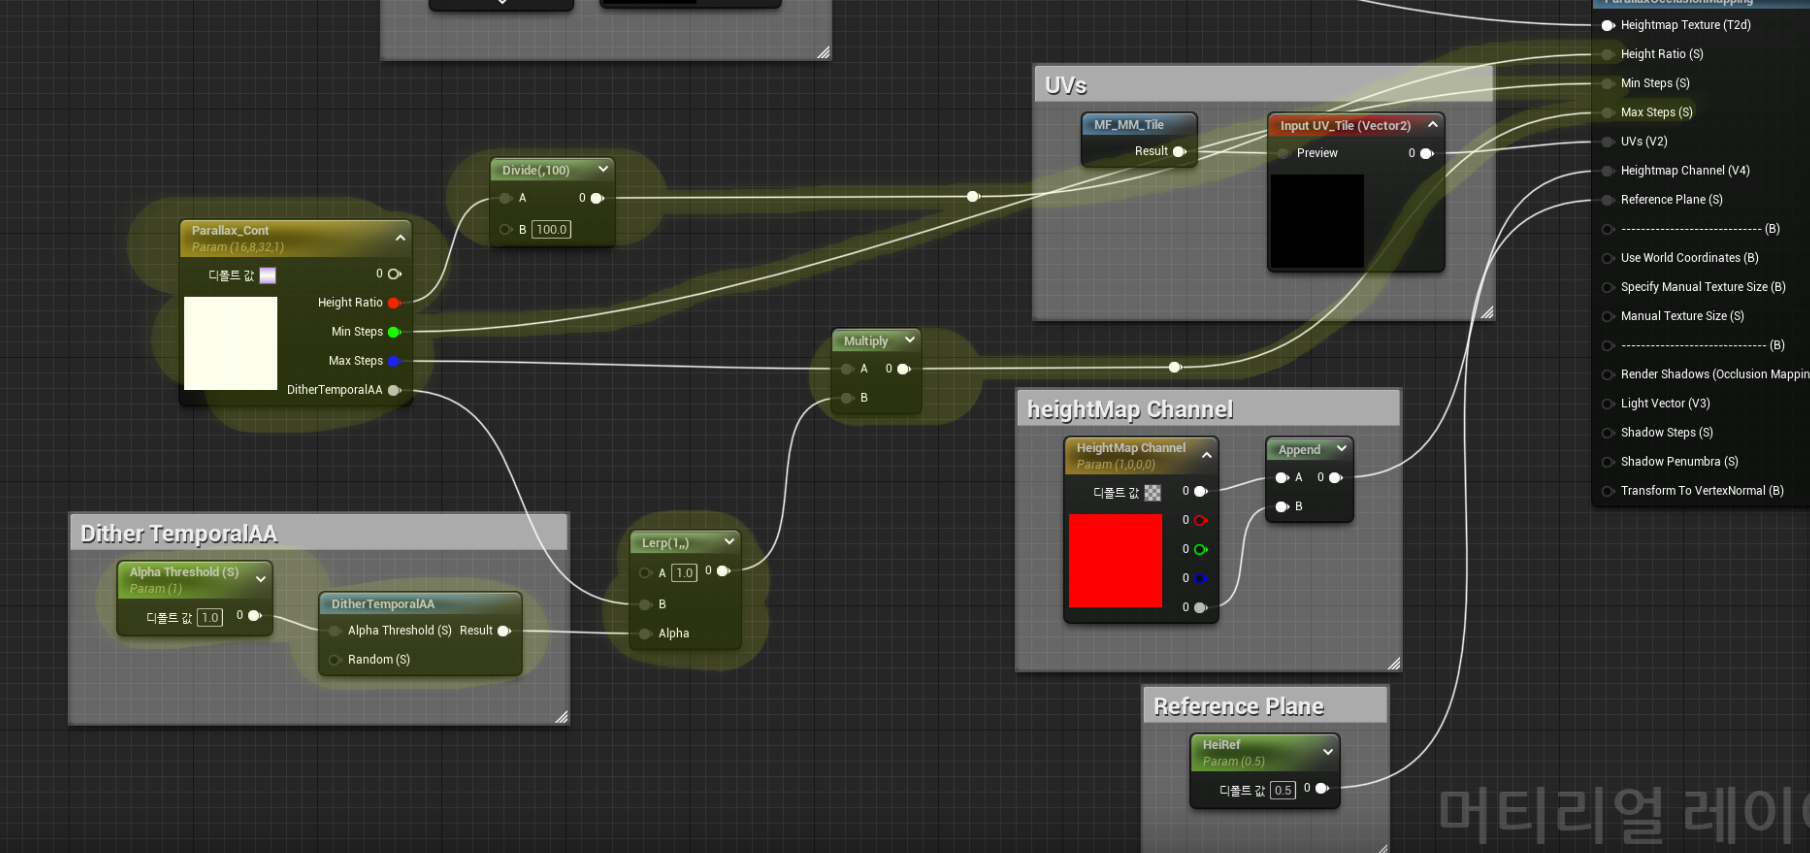This screenshot has width=1810, height=853.
Task: Click the white preview of Parallax_Cont
Action: click(231, 343)
